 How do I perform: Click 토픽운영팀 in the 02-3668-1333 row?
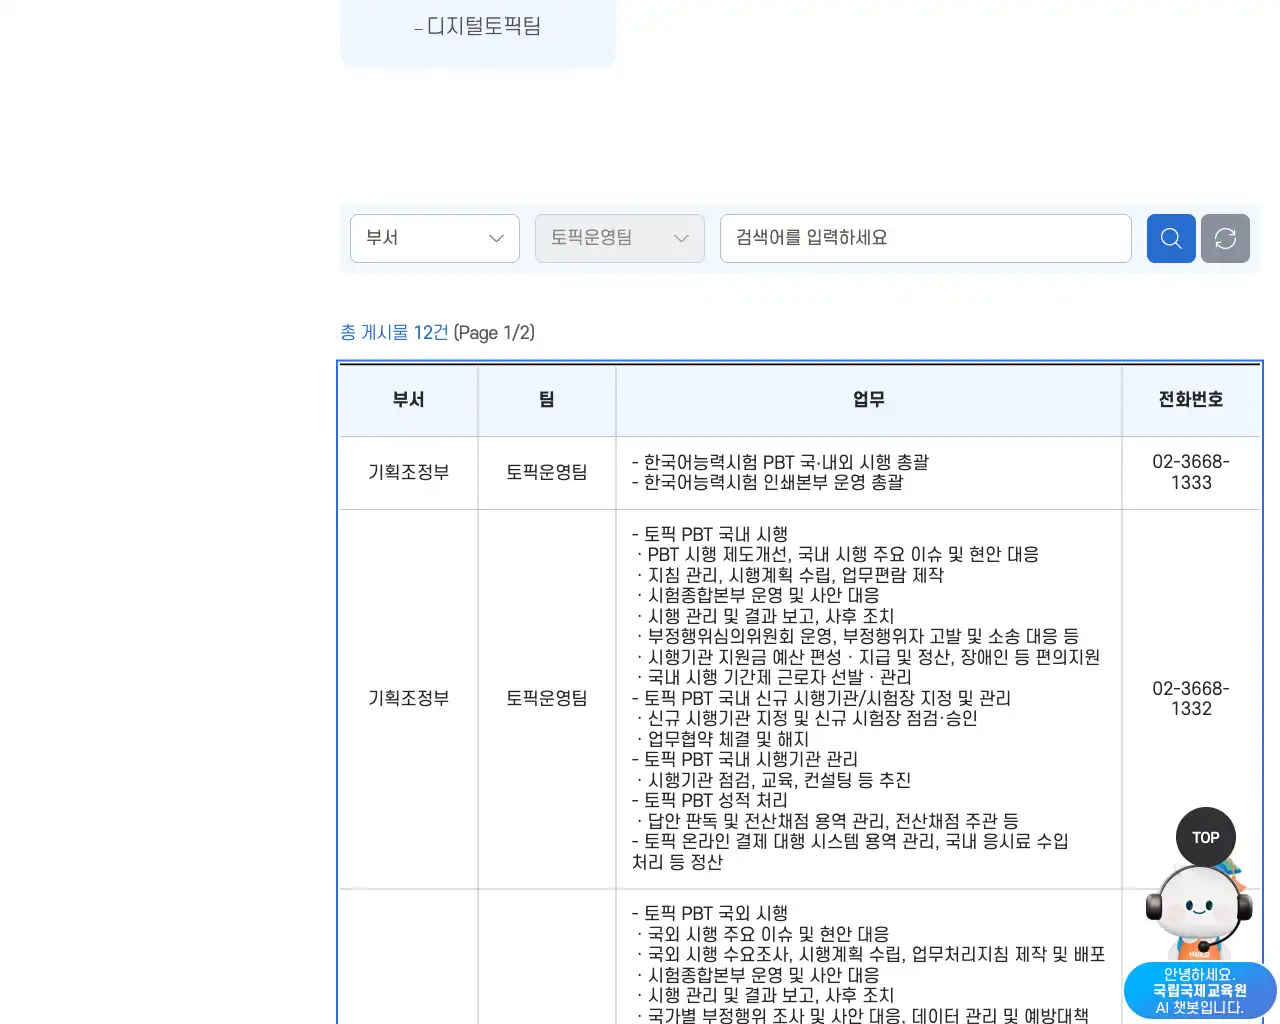(x=546, y=472)
